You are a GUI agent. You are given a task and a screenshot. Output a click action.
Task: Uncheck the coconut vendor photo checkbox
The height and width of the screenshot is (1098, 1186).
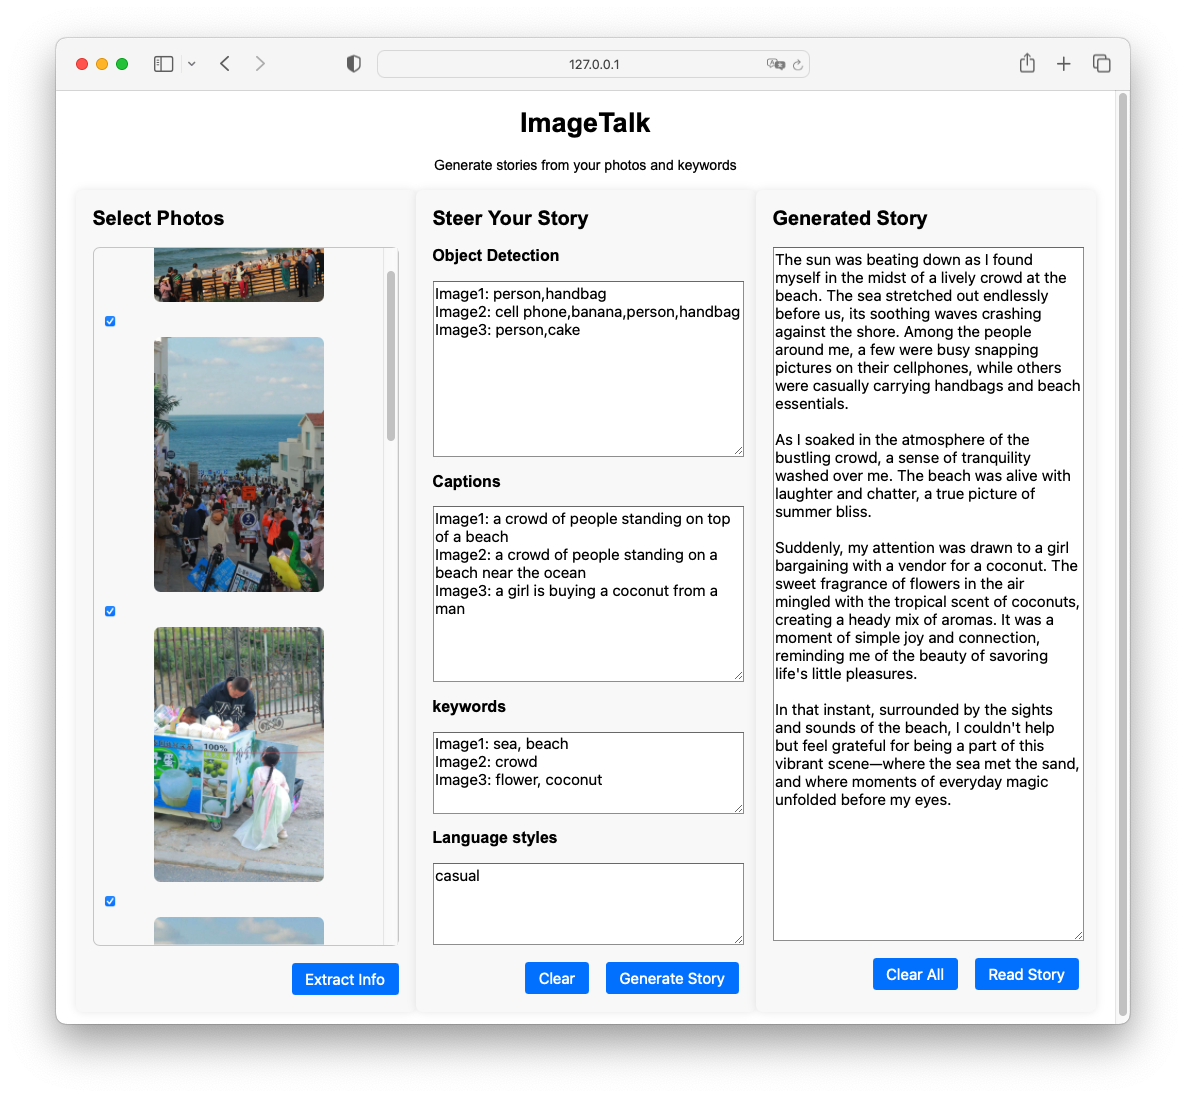110,901
